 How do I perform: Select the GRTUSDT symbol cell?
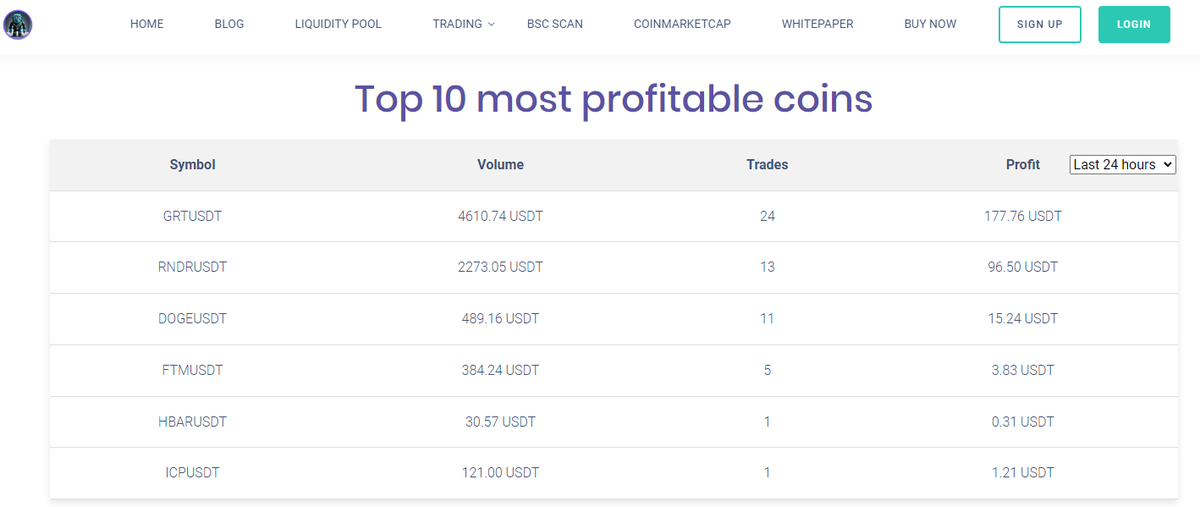(x=192, y=216)
